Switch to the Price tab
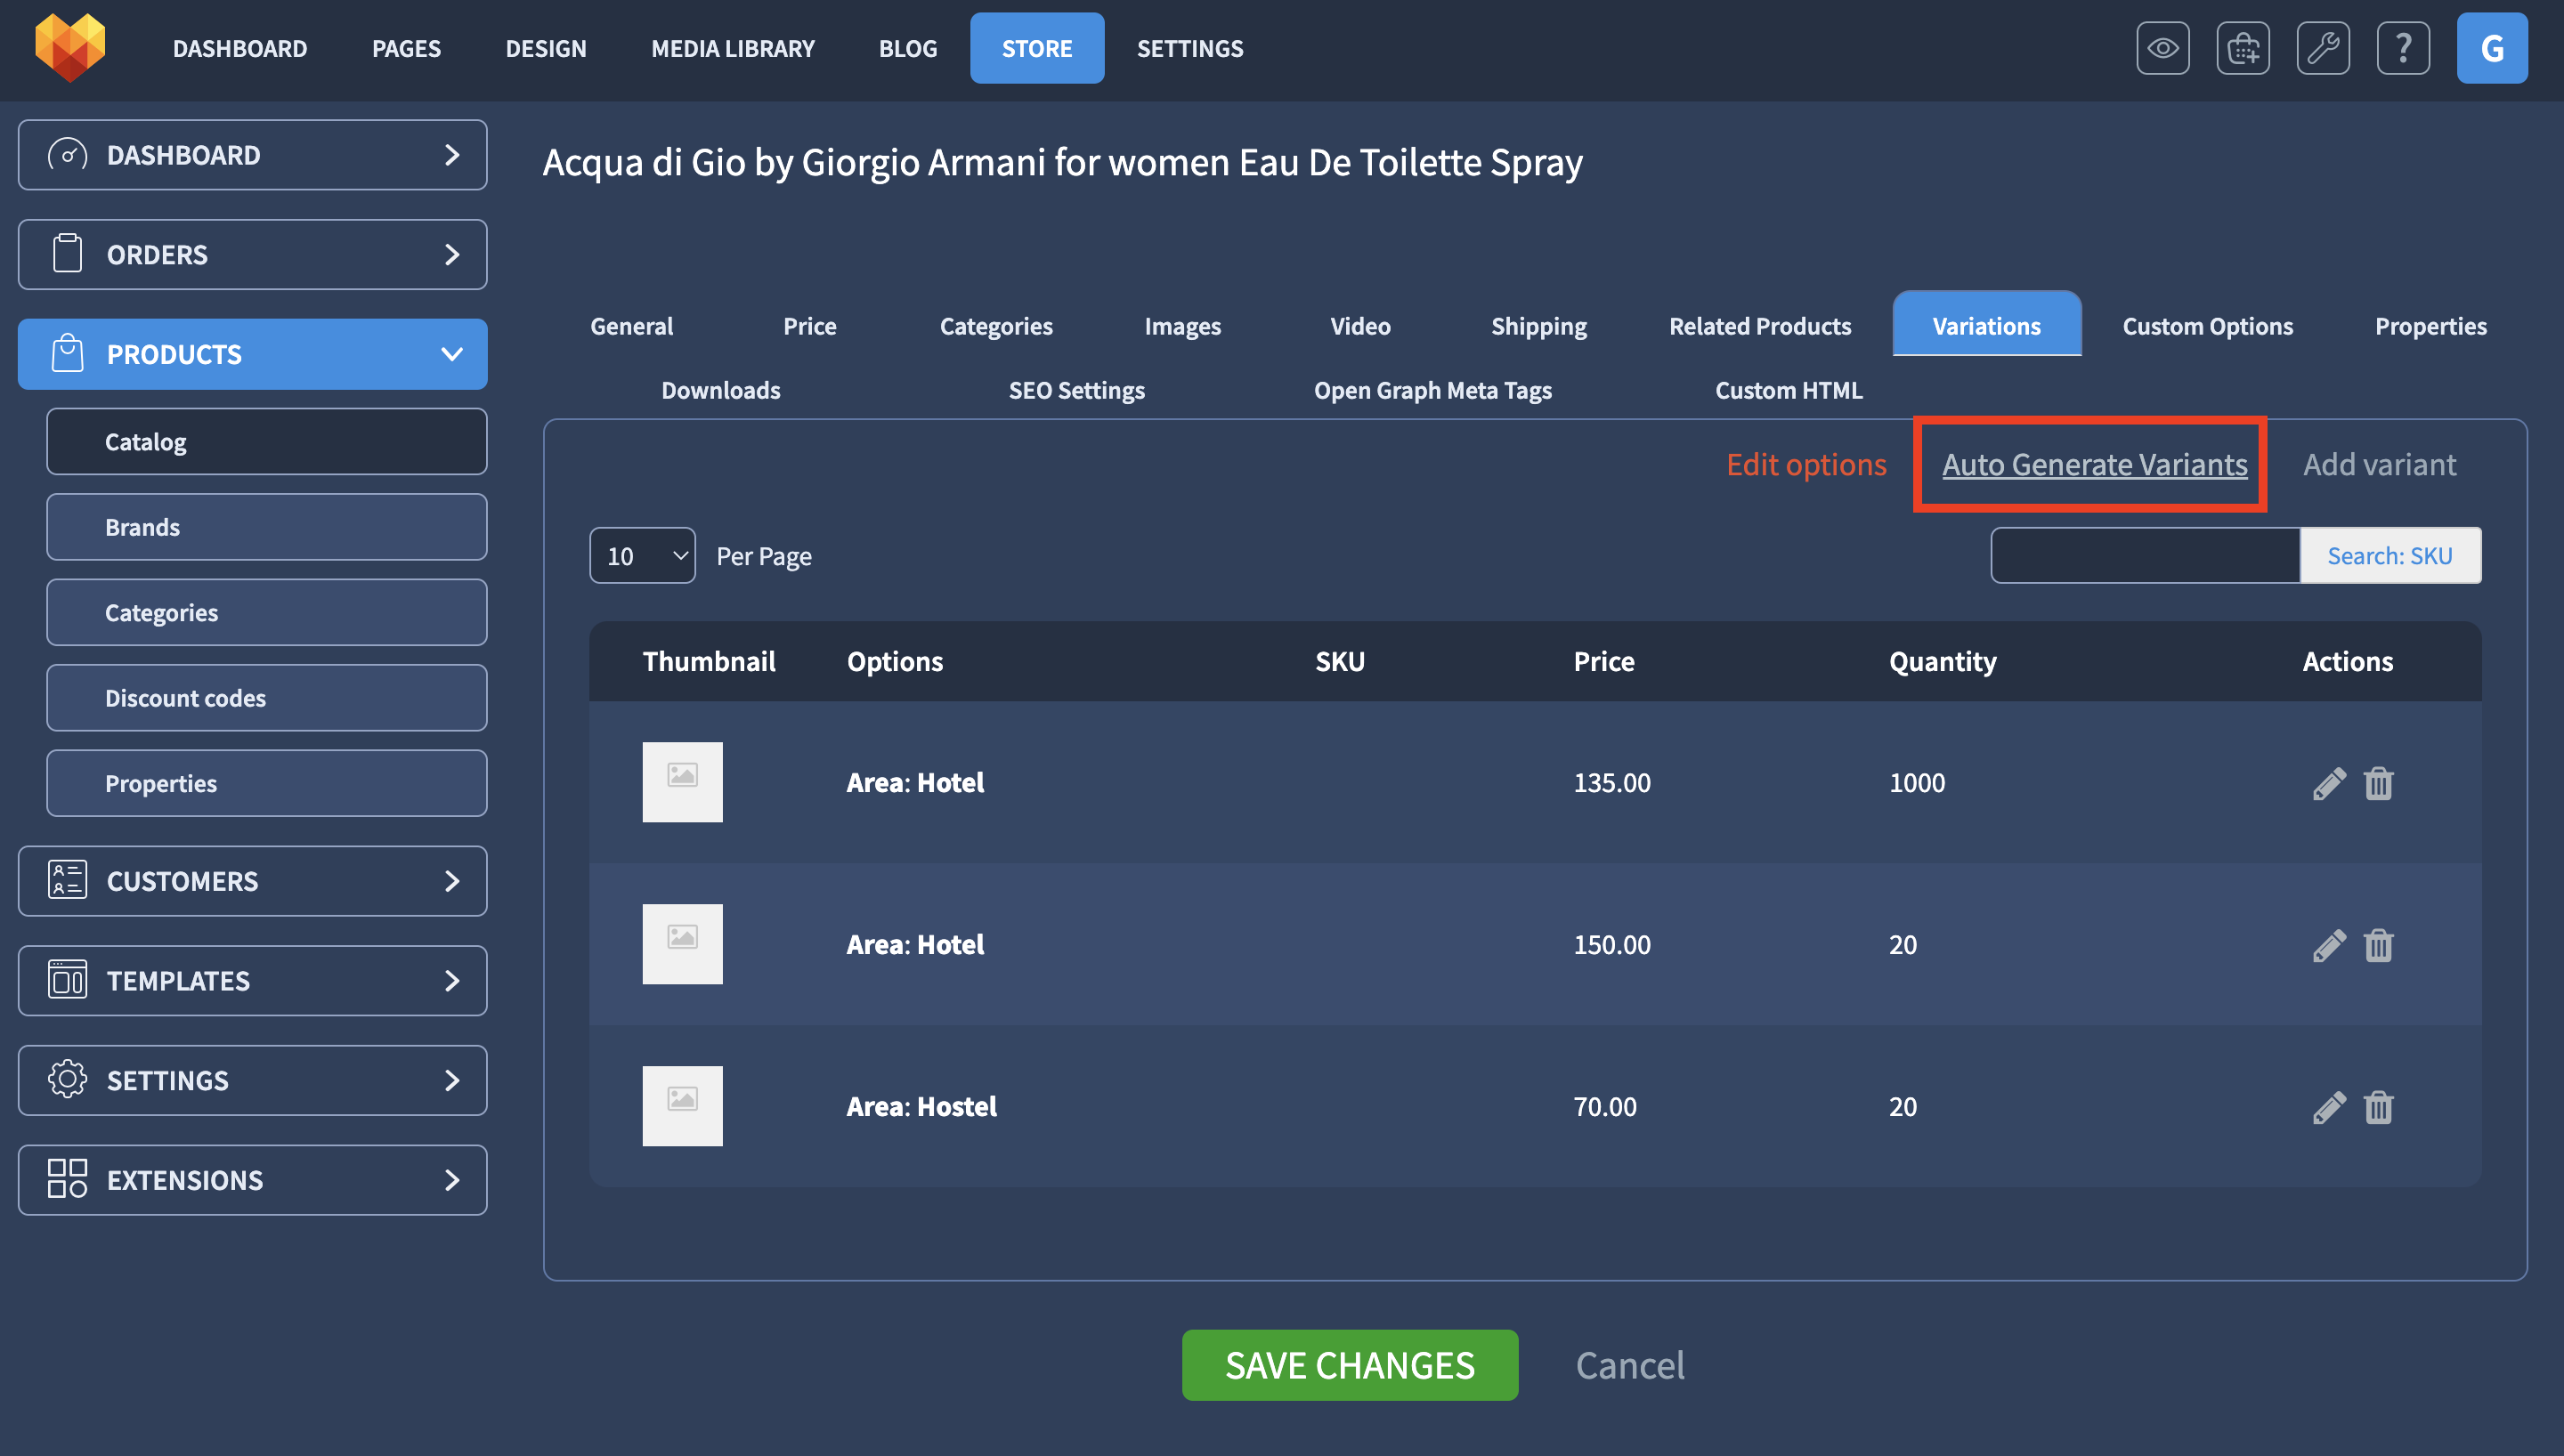Screen dimensions: 2564x1456 click(x=809, y=326)
